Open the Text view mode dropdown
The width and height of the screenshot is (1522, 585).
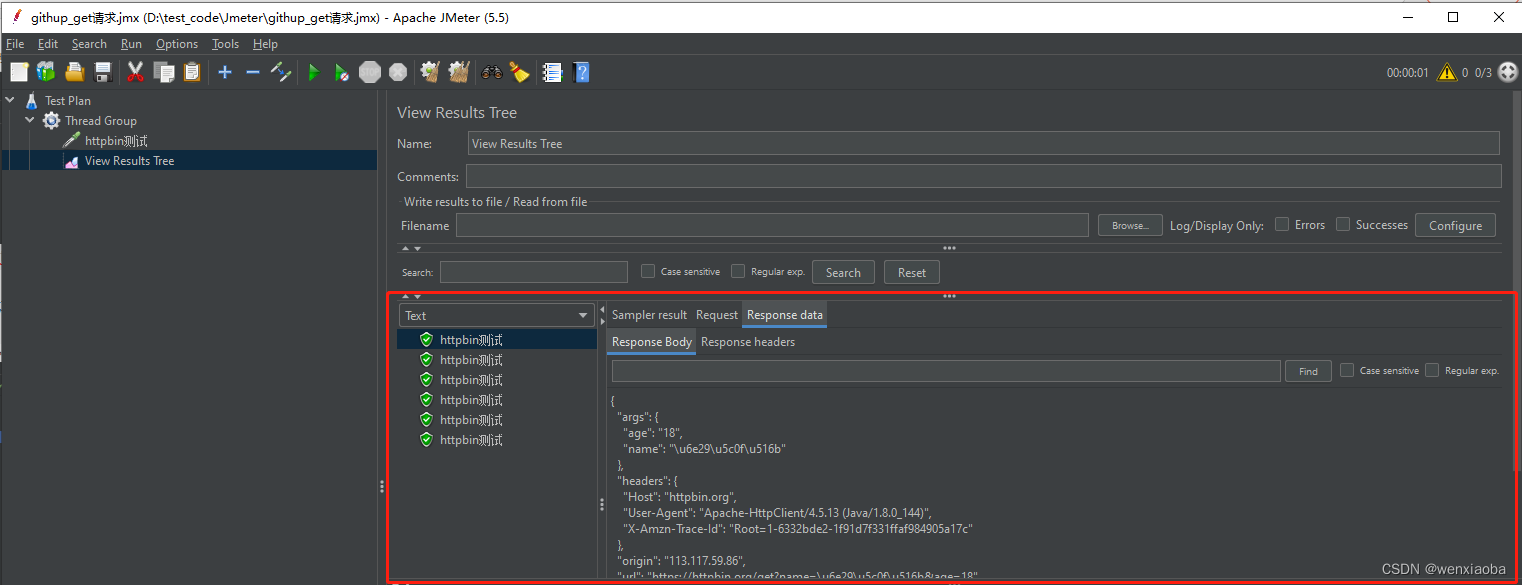pos(497,315)
